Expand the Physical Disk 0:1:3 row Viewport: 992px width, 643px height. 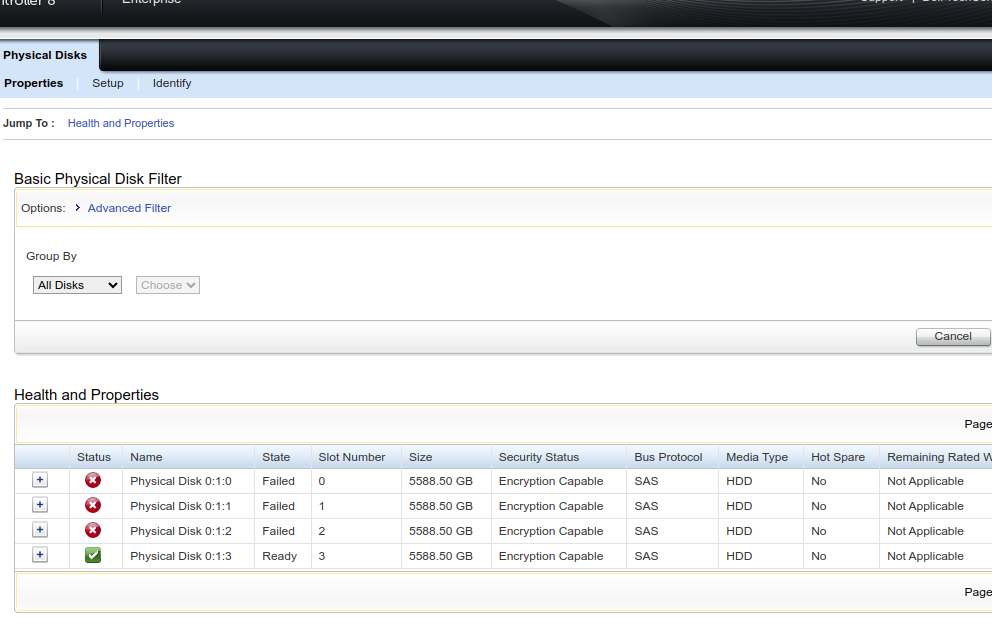pos(40,555)
